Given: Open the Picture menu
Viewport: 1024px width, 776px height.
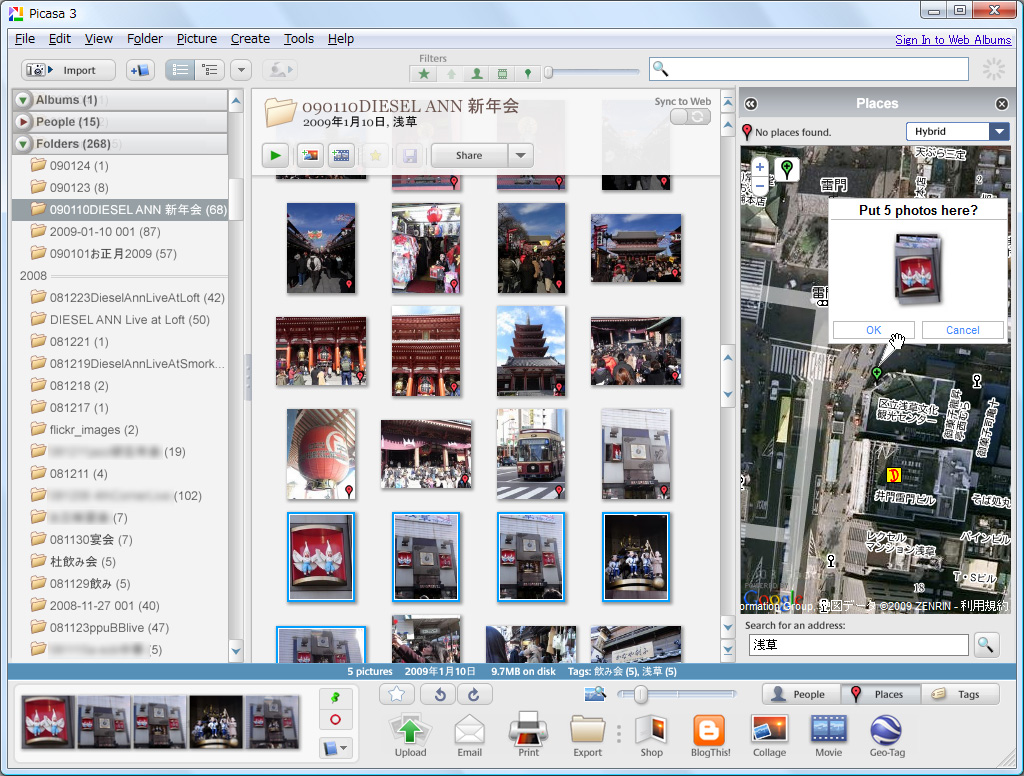Looking at the screenshot, I should click(197, 39).
